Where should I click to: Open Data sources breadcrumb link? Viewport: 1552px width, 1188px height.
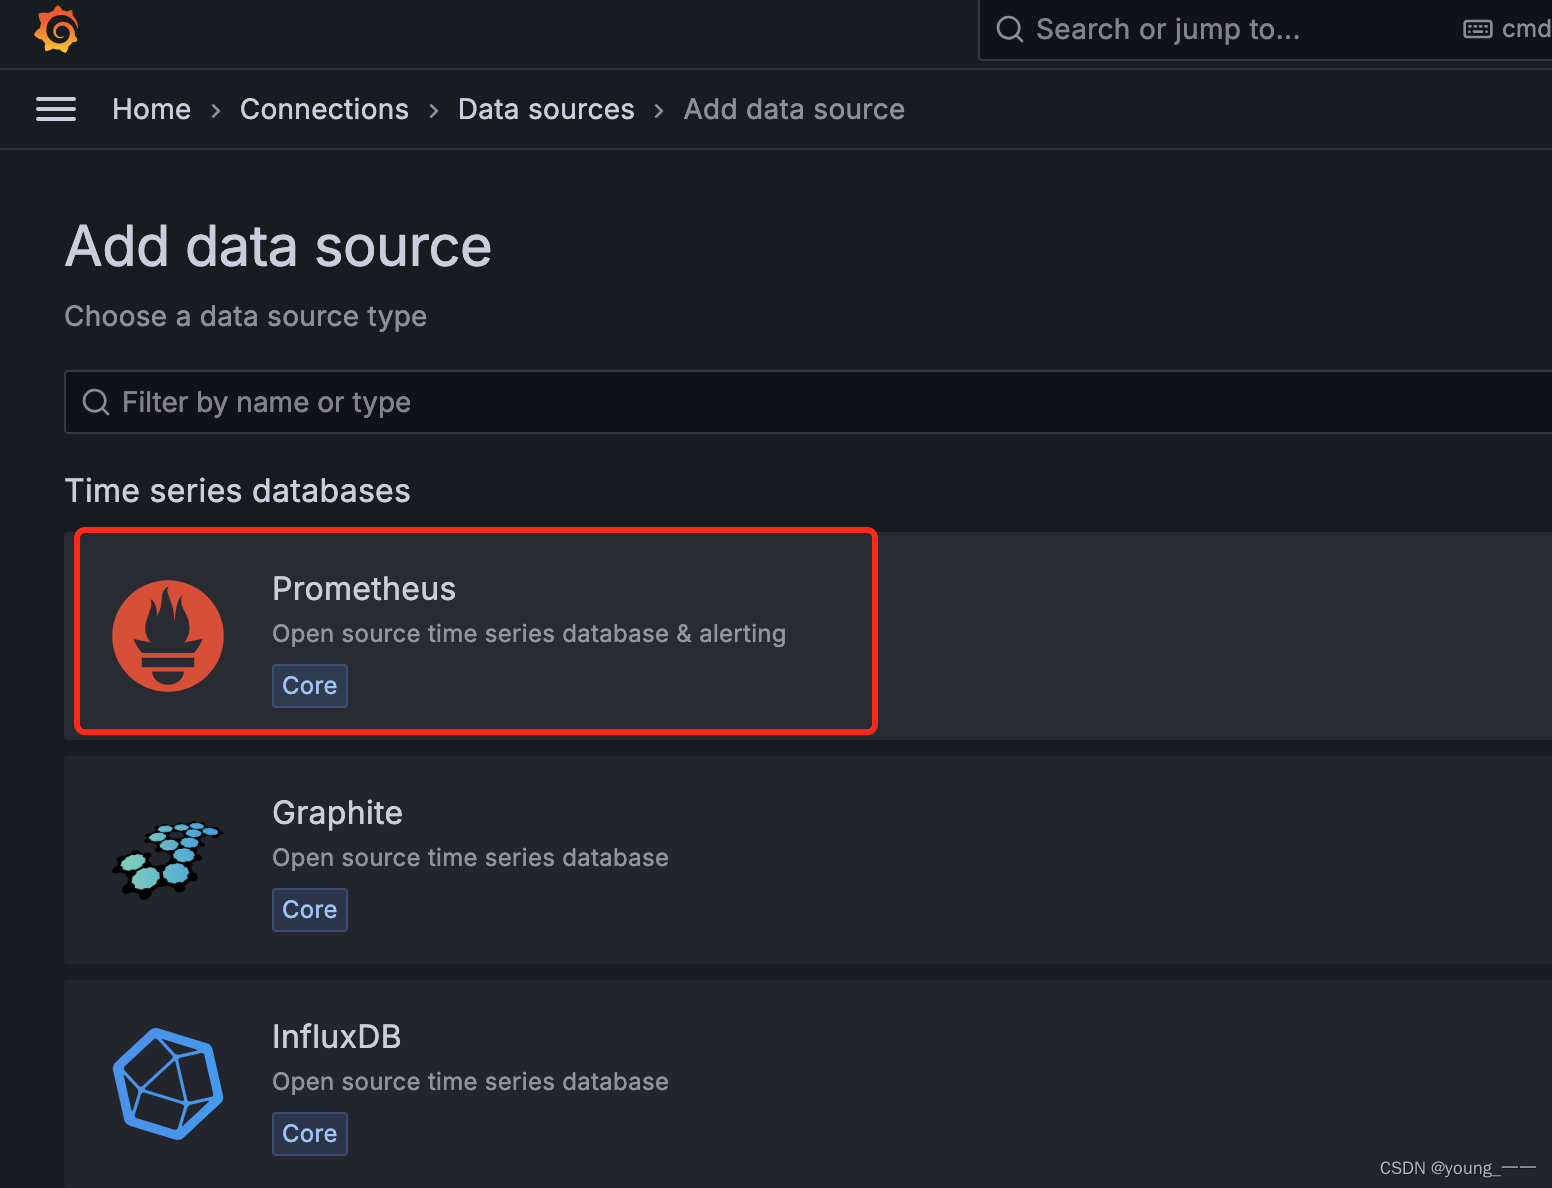pos(546,109)
